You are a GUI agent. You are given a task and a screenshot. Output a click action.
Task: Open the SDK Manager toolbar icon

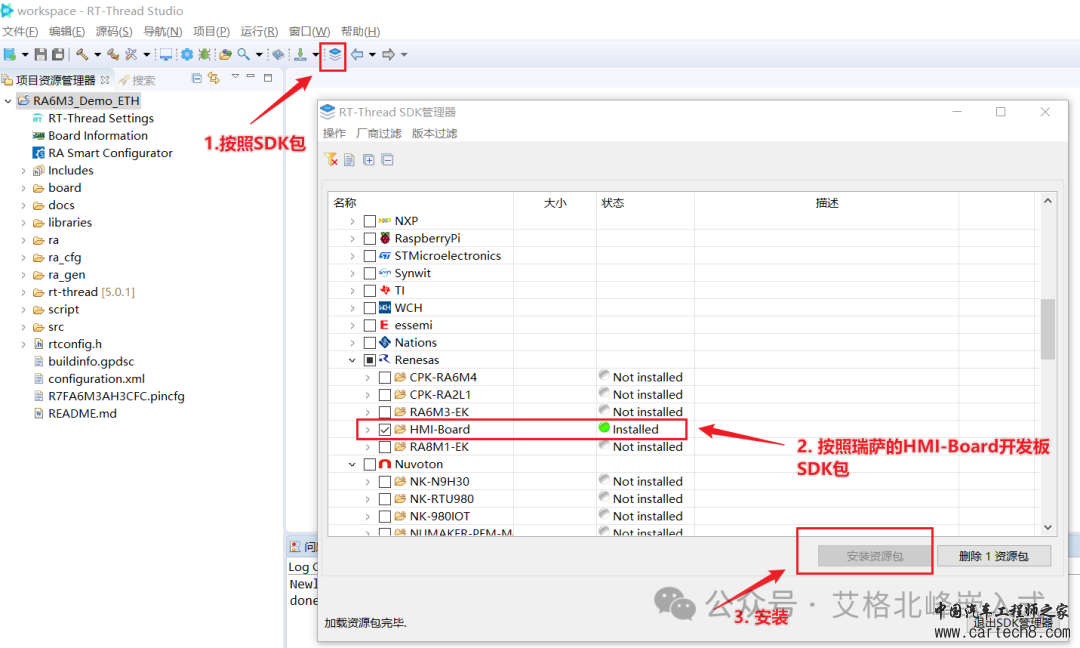[334, 54]
